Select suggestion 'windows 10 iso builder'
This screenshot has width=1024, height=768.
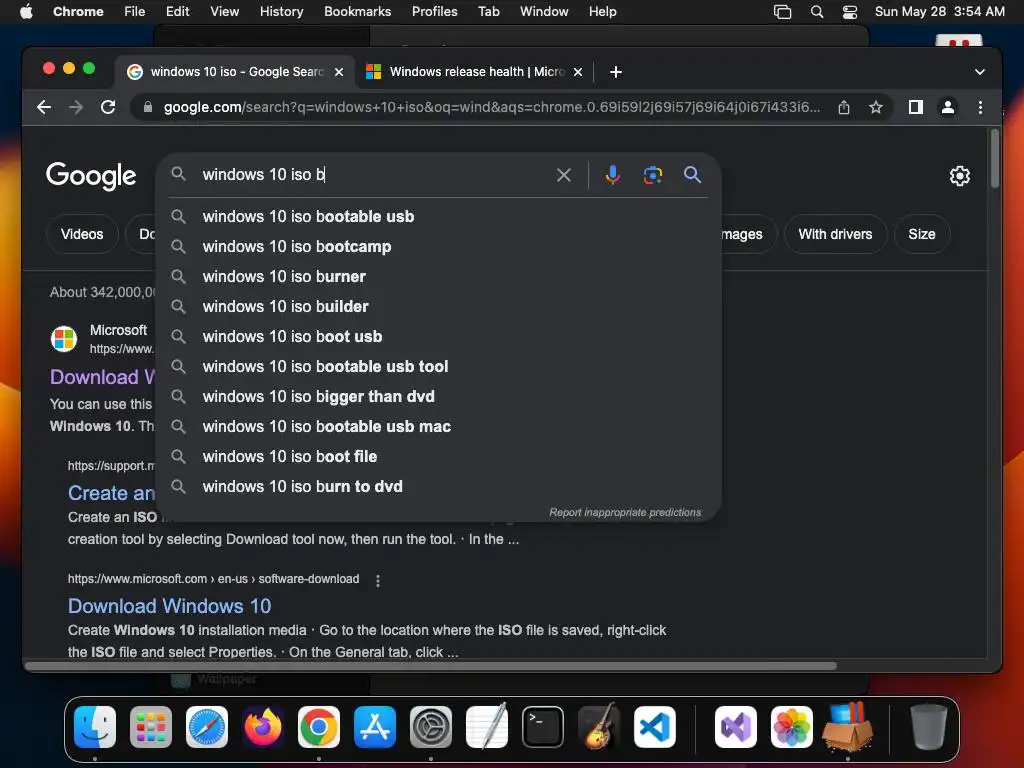(x=438, y=306)
